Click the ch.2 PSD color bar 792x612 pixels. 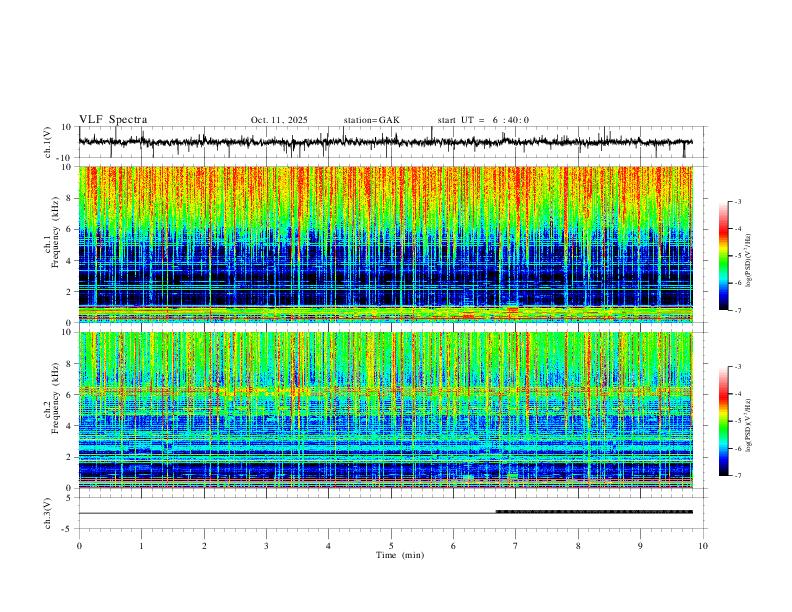[723, 421]
